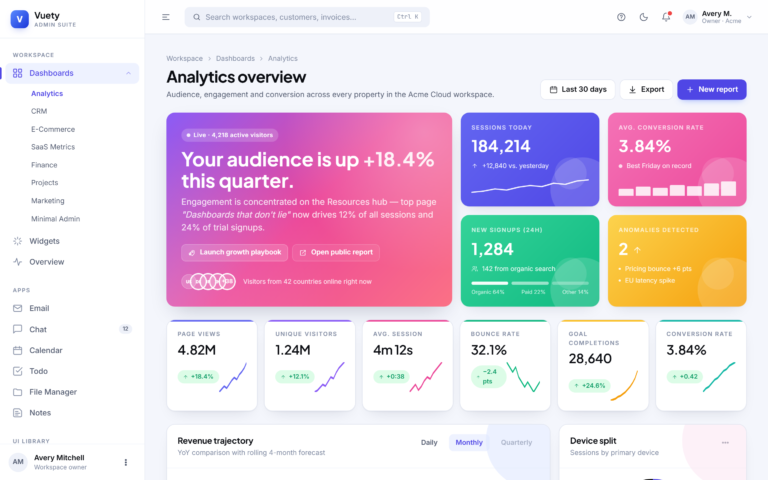Click the Notes document icon

tap(18, 413)
